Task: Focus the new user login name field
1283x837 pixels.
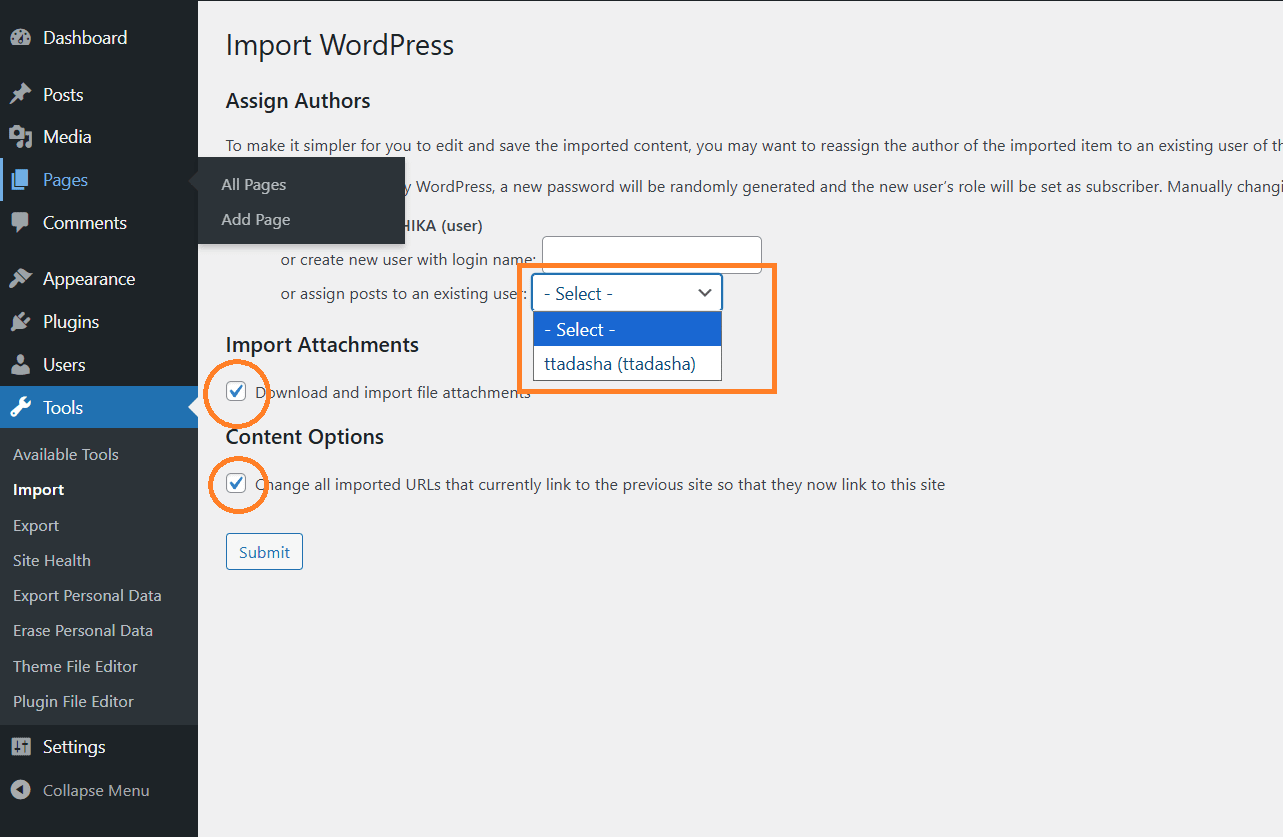Action: pos(652,255)
